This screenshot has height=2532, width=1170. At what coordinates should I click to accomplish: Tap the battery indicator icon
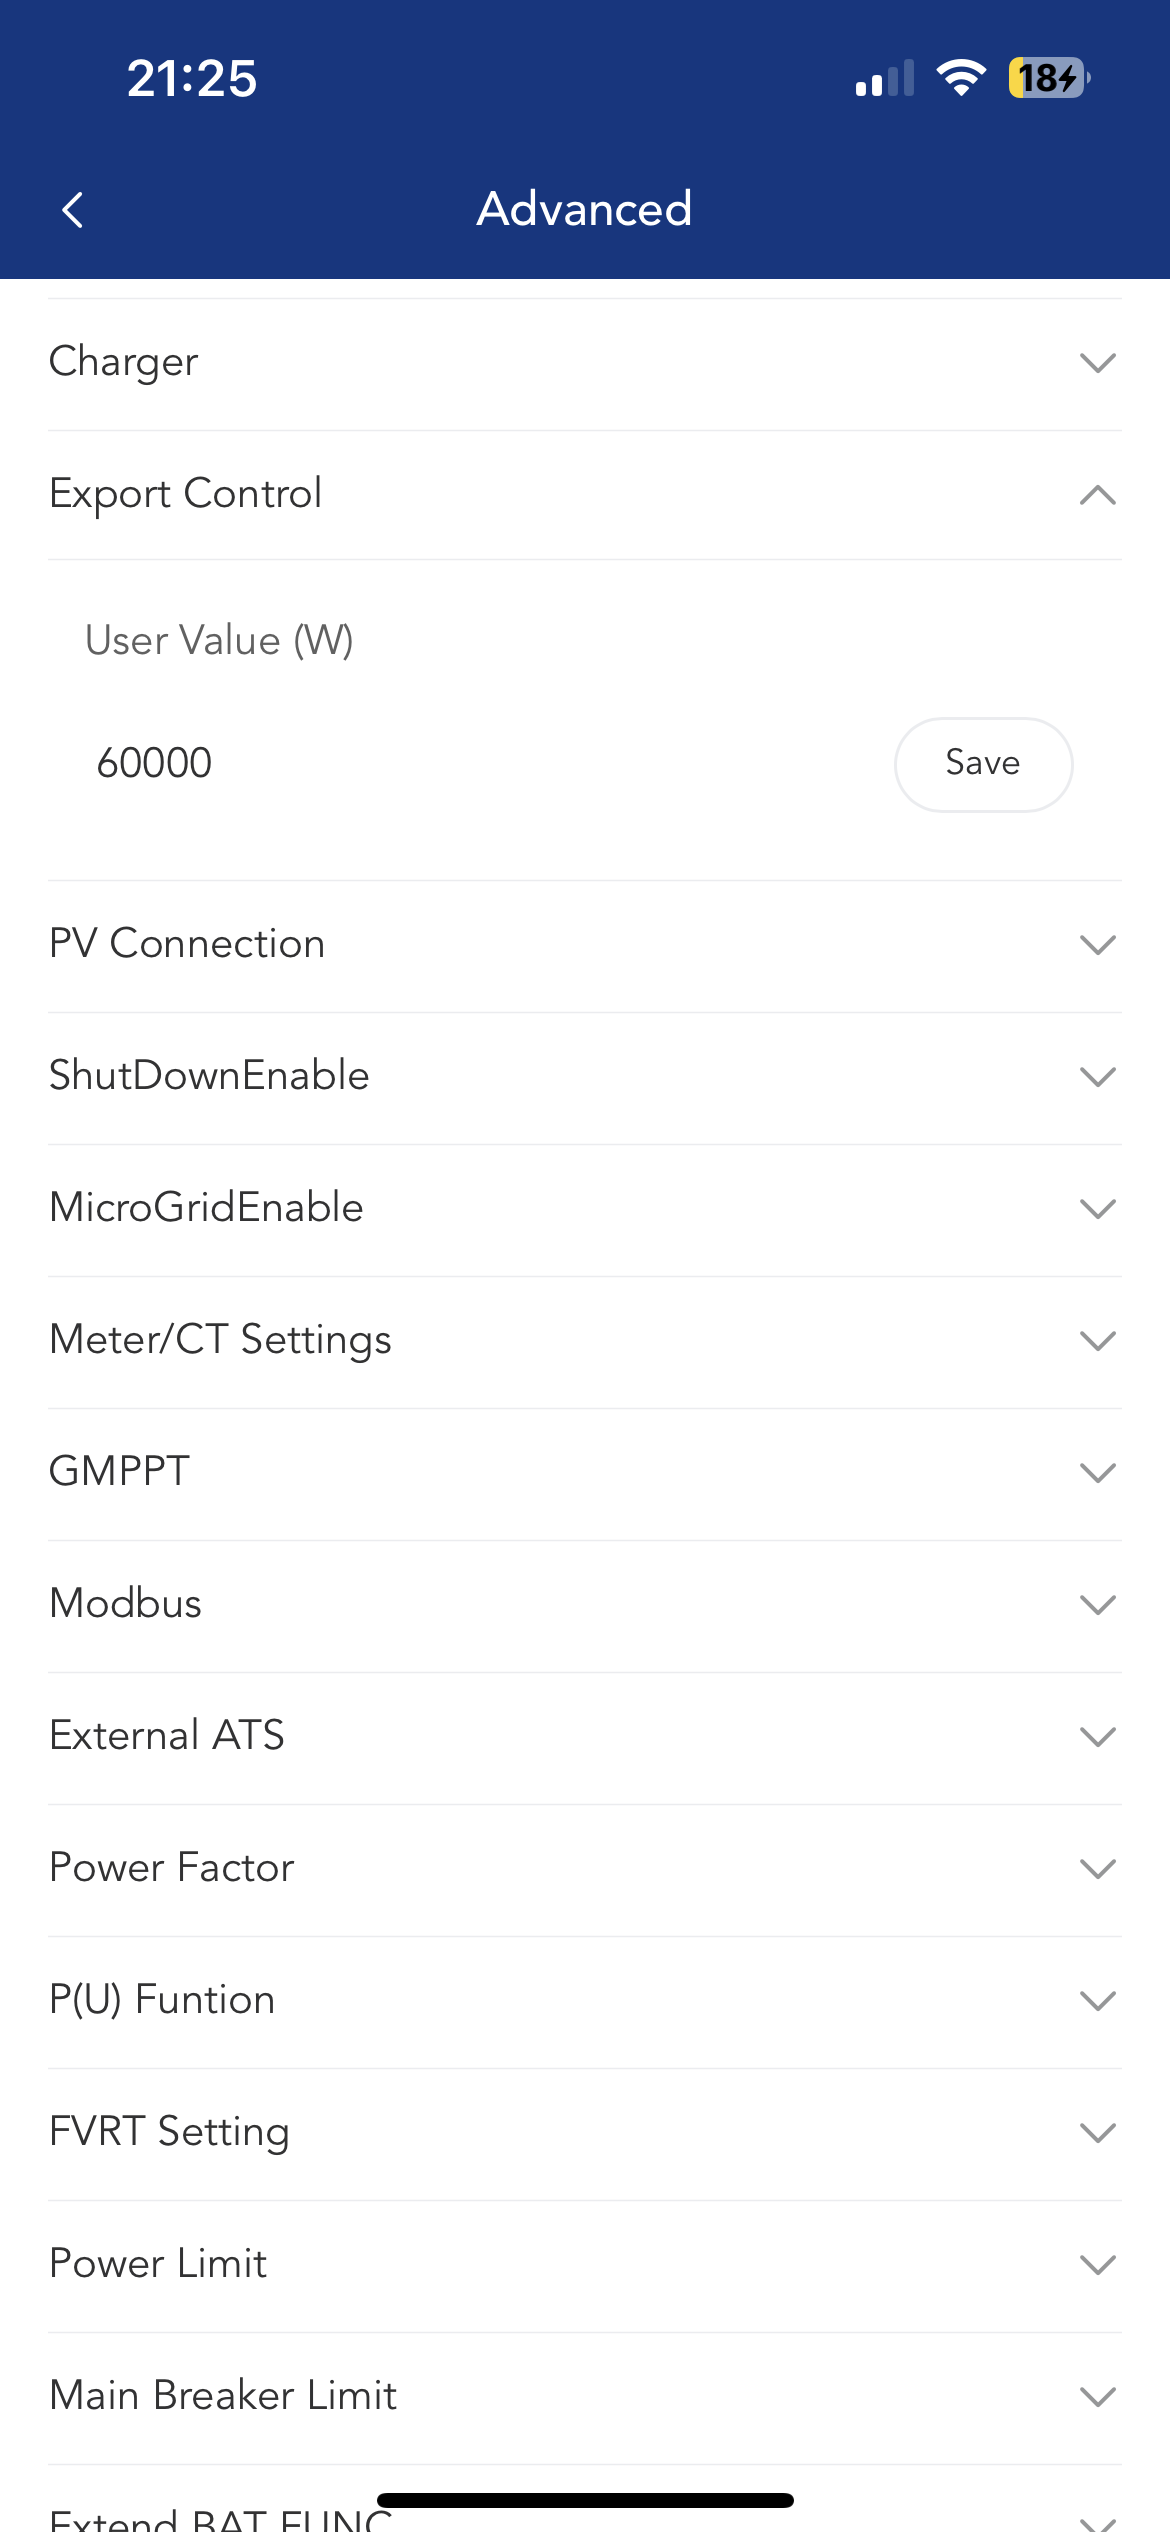(x=1048, y=78)
